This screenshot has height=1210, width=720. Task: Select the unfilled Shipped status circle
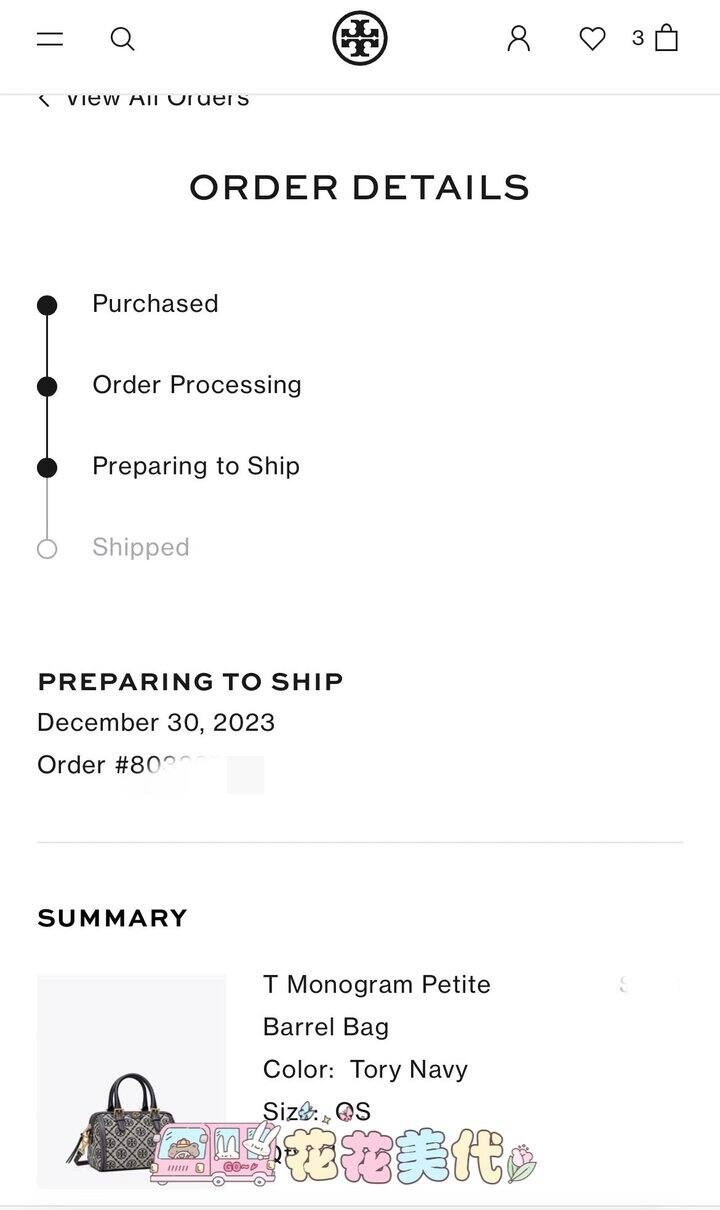47,548
